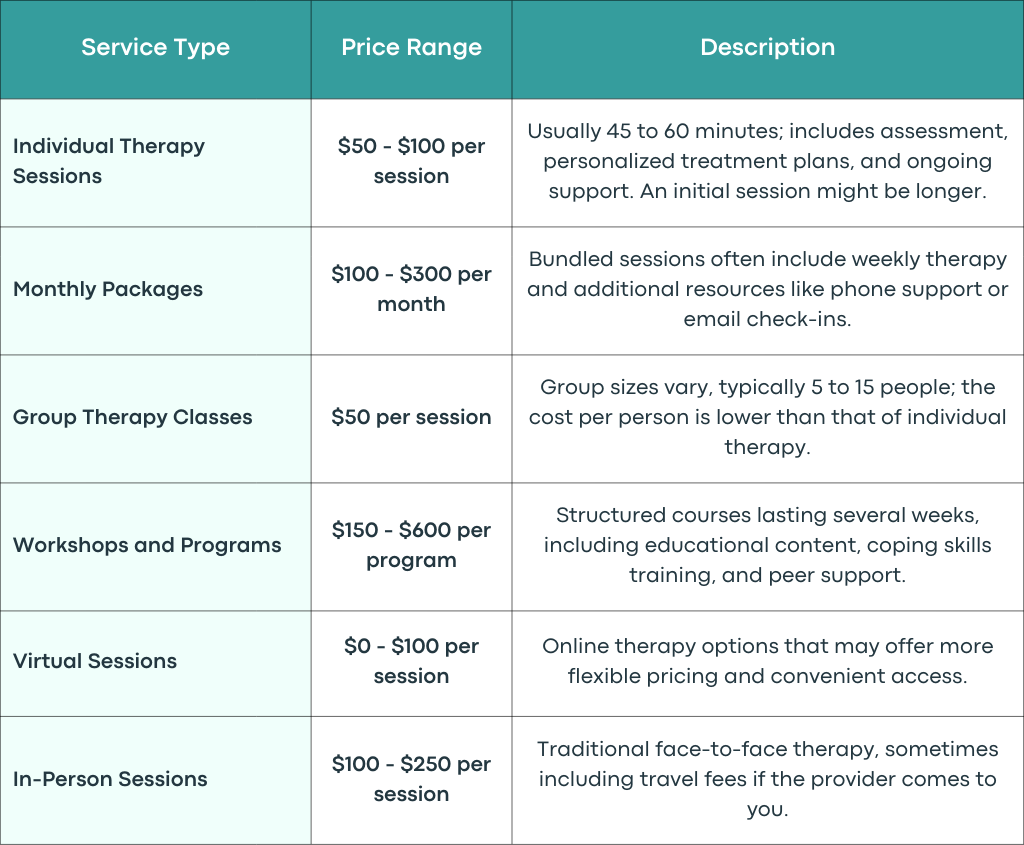This screenshot has width=1024, height=845.
Task: Click the 'Online therapy options' description text
Action: point(767,661)
